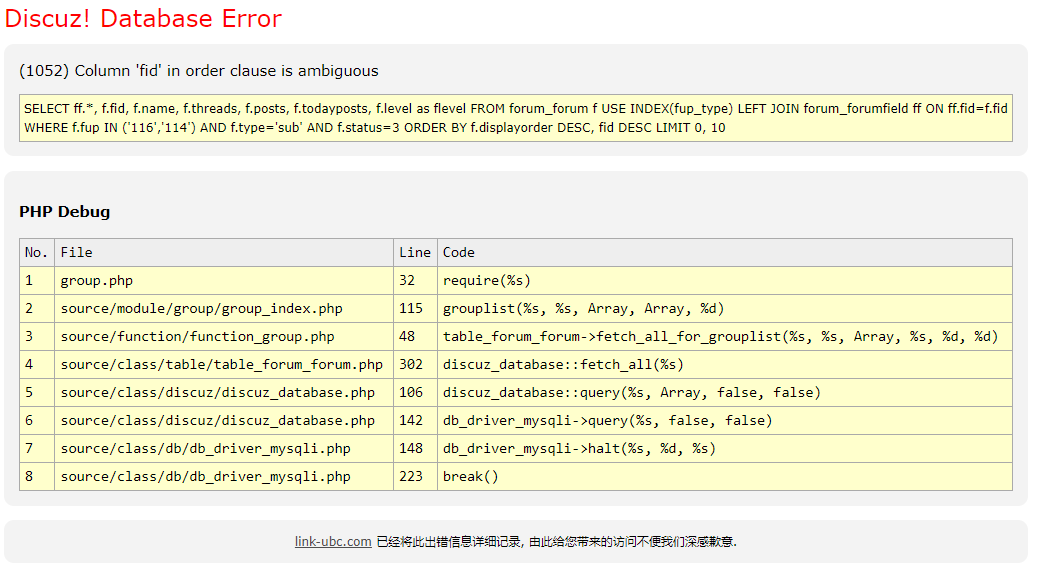The height and width of the screenshot is (575, 1051).
Task: Click the break() code cell
Action: [x=470, y=477]
